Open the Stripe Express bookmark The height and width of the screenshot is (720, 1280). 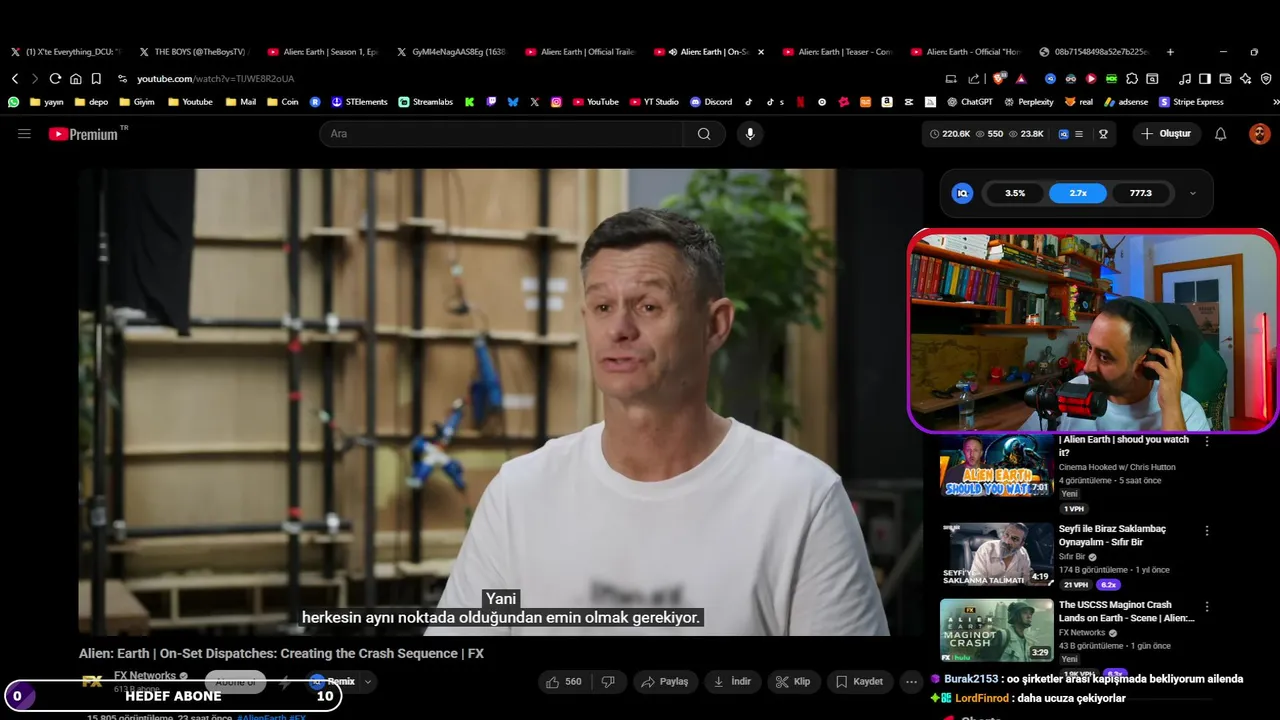1191,102
